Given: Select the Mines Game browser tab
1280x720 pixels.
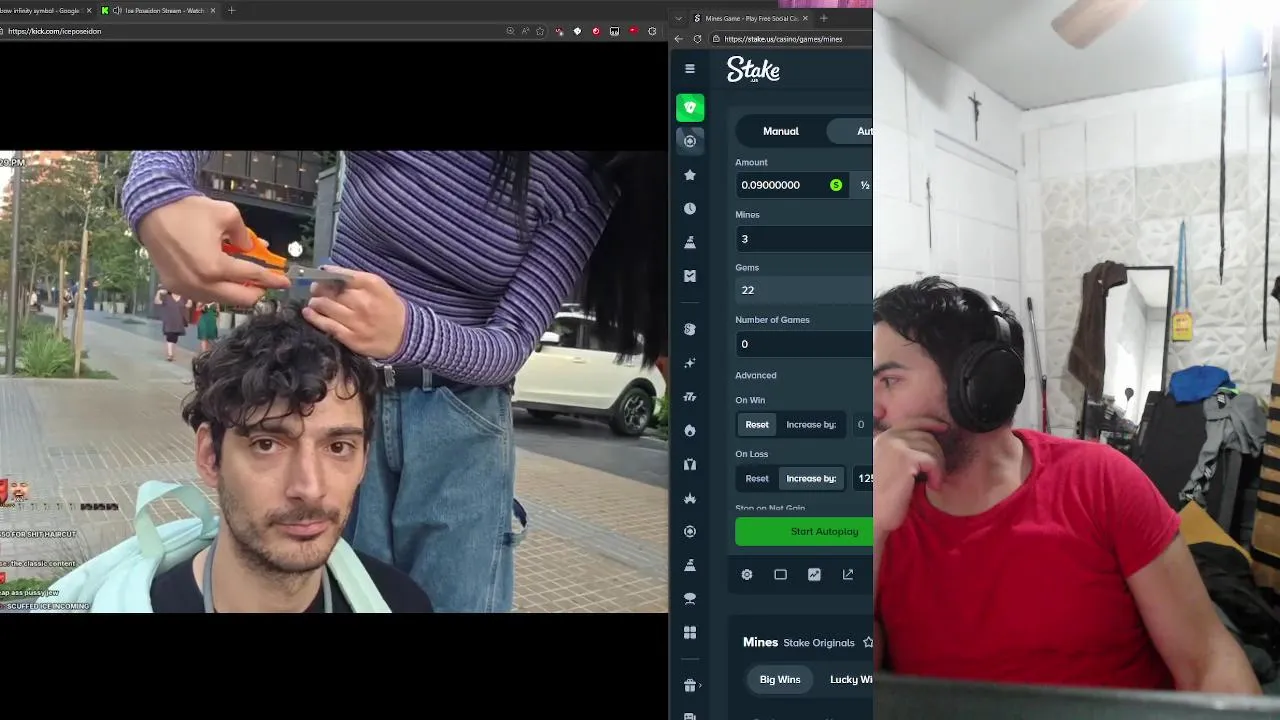Looking at the screenshot, I should 751,18.
